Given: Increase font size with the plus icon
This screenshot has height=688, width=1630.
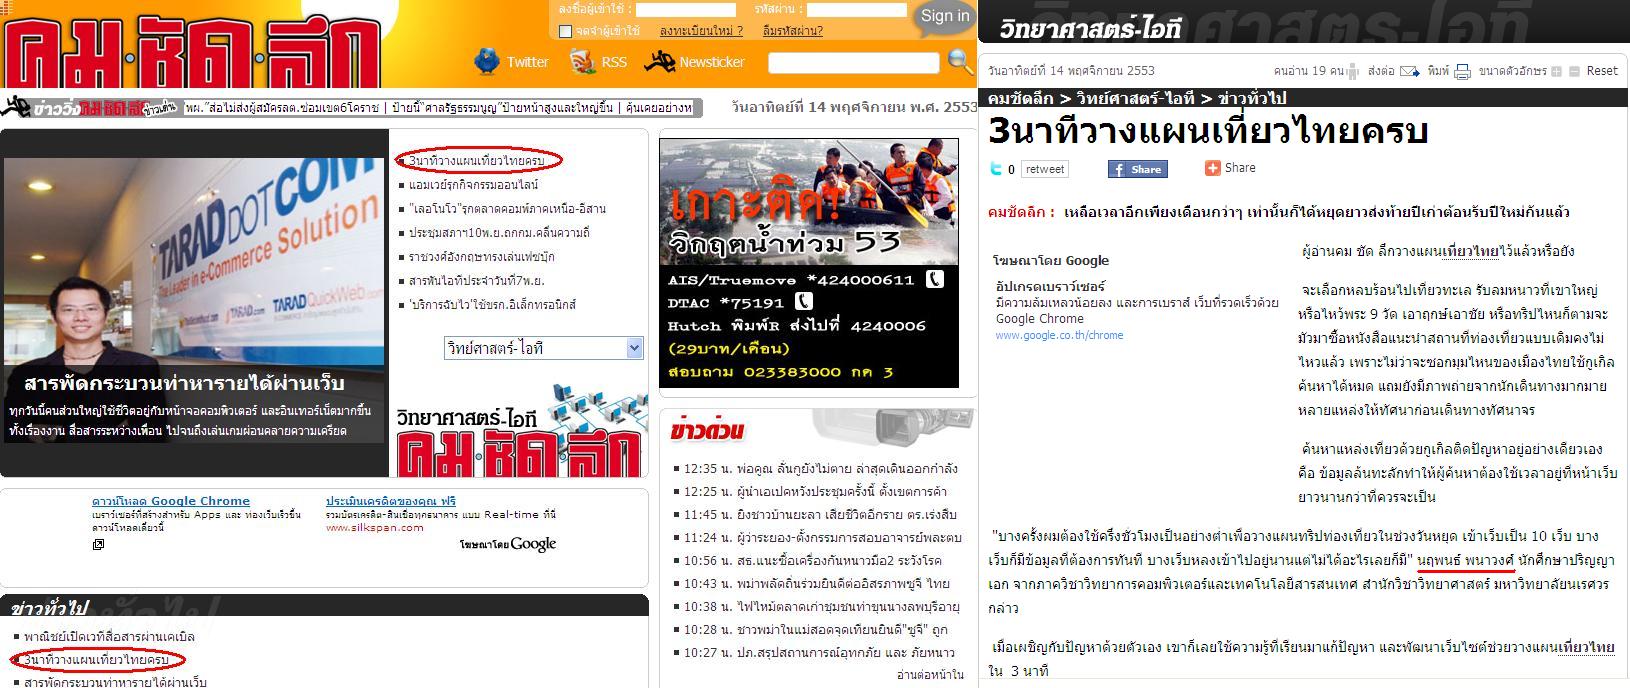Looking at the screenshot, I should [x=1556, y=71].
